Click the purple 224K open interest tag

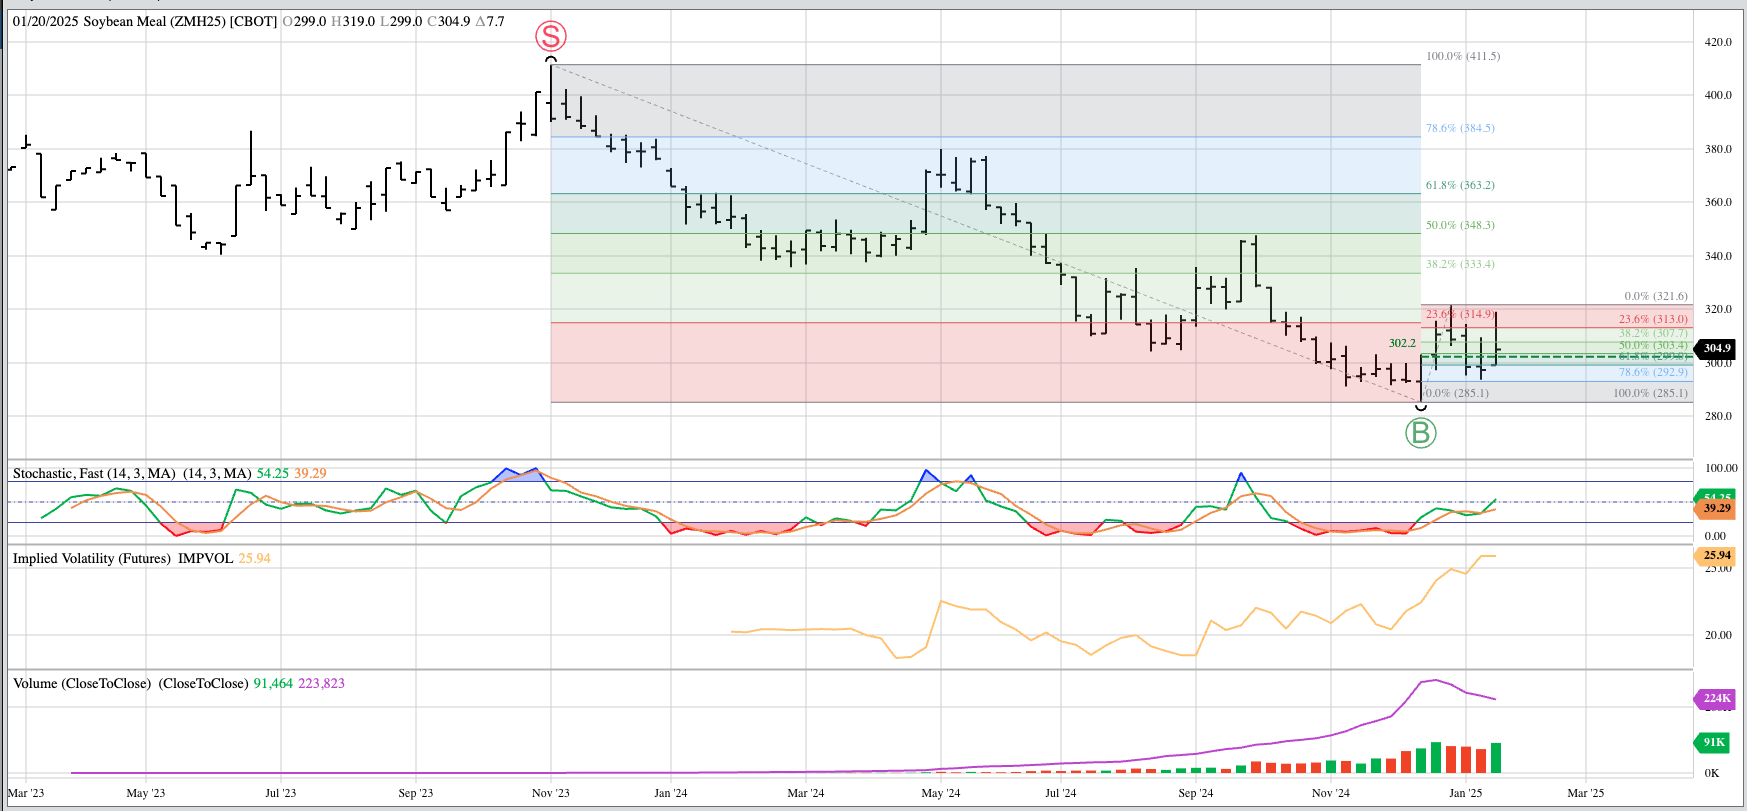[1716, 699]
